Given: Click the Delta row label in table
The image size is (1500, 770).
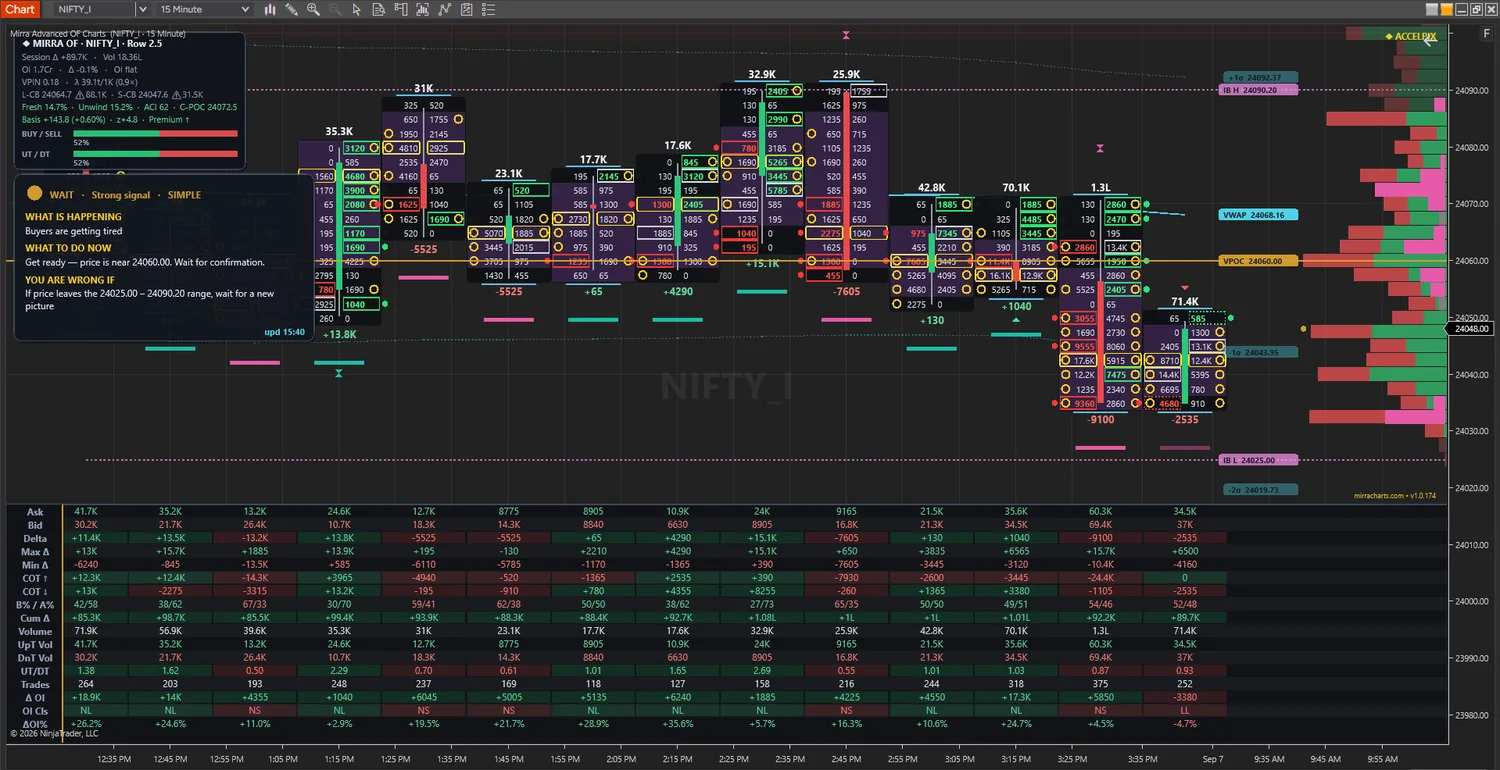Looking at the screenshot, I should (34, 538).
